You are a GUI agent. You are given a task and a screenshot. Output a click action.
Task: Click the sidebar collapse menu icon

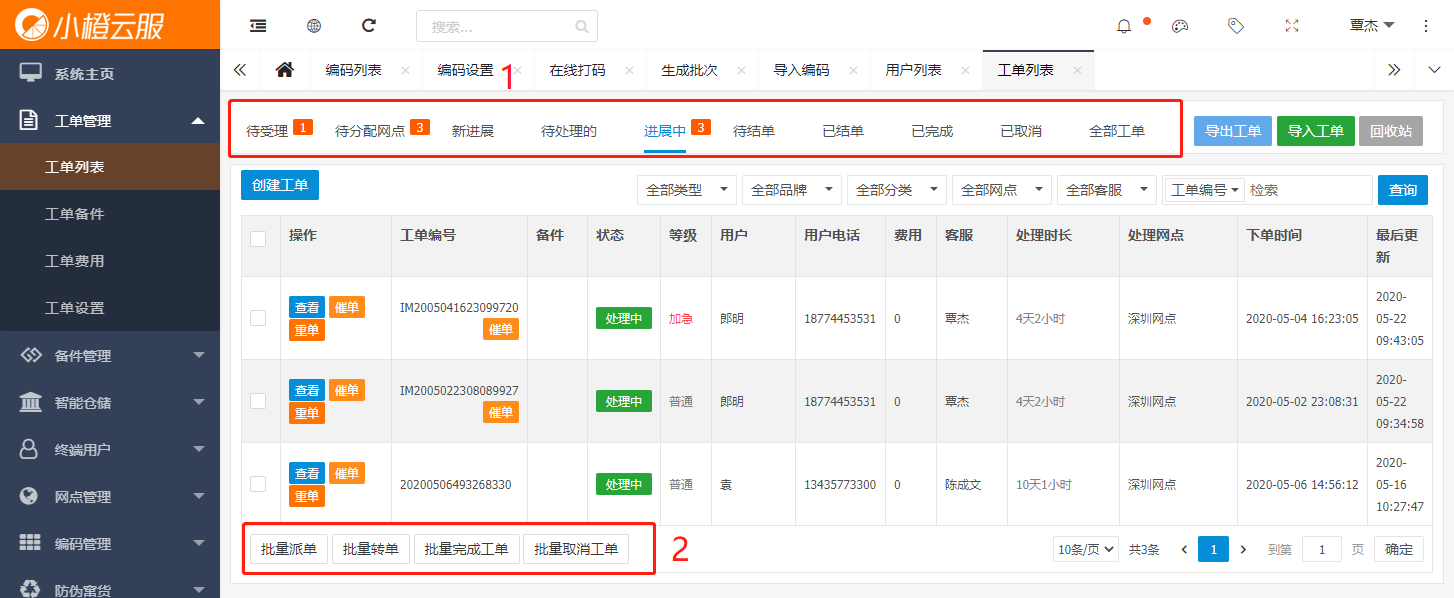pyautogui.click(x=258, y=26)
